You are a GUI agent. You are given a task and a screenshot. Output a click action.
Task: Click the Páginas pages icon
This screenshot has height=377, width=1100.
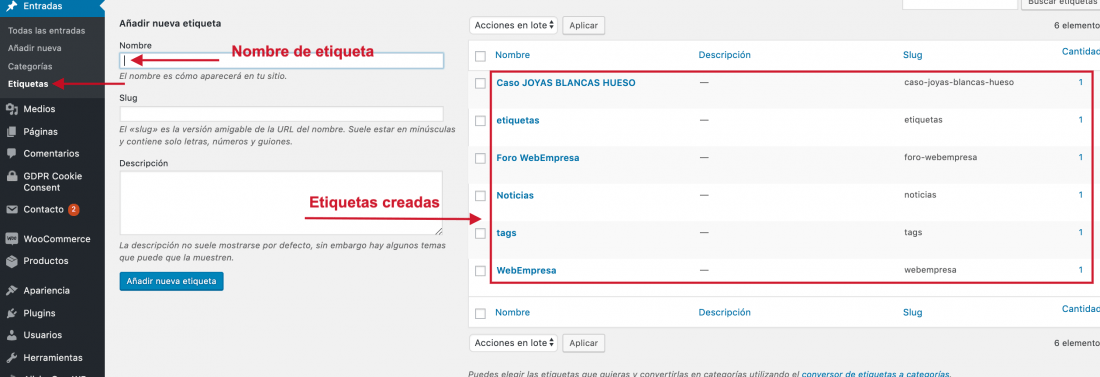12,131
